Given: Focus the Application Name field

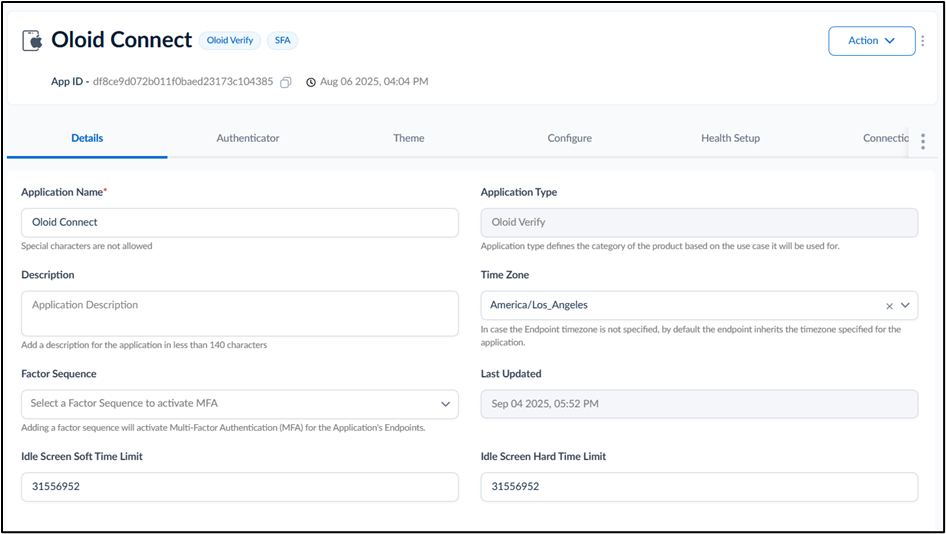Looking at the screenshot, I should point(240,223).
